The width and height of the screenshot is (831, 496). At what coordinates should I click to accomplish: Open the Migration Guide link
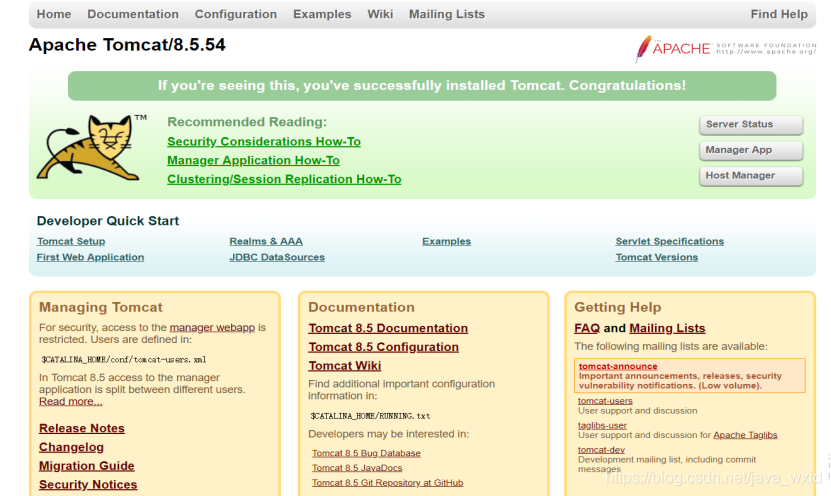[x=86, y=466]
